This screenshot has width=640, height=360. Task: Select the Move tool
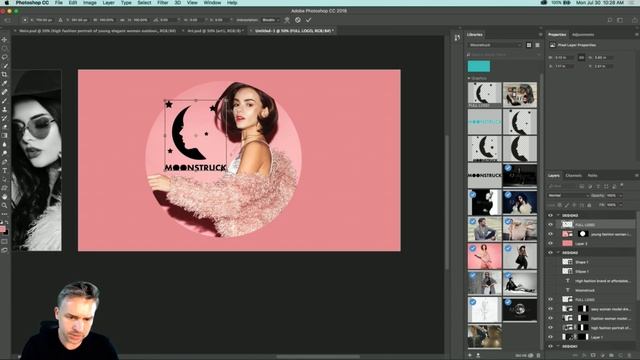point(4,40)
